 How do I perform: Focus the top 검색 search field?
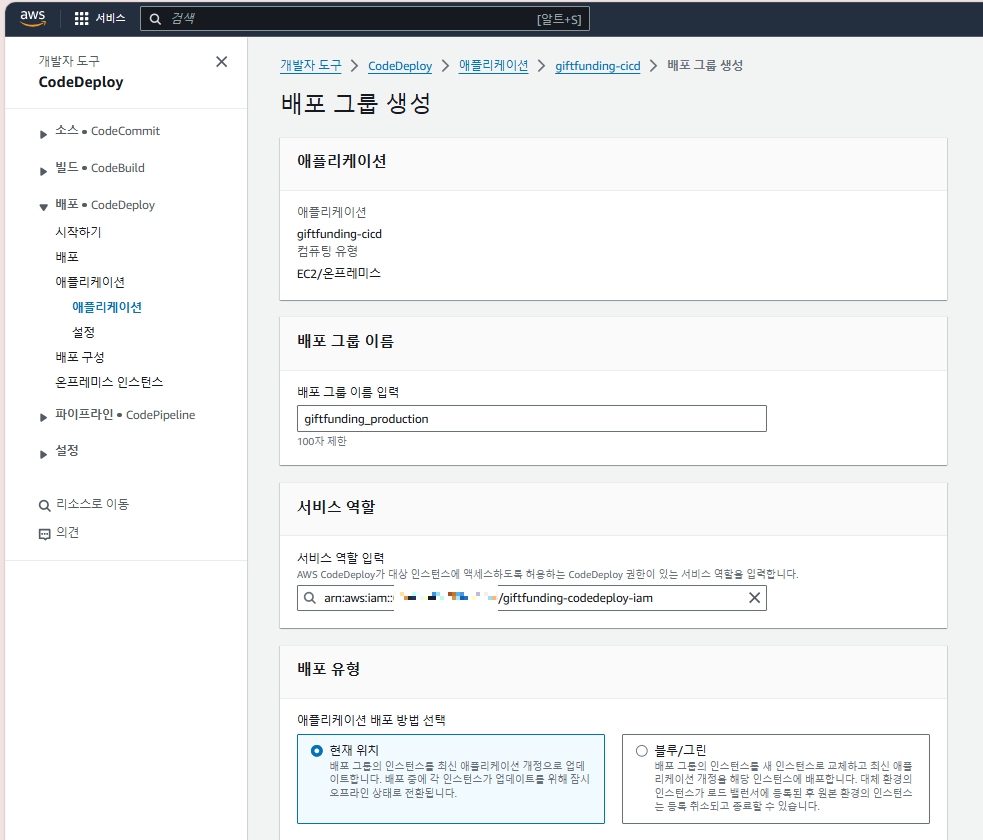point(365,19)
